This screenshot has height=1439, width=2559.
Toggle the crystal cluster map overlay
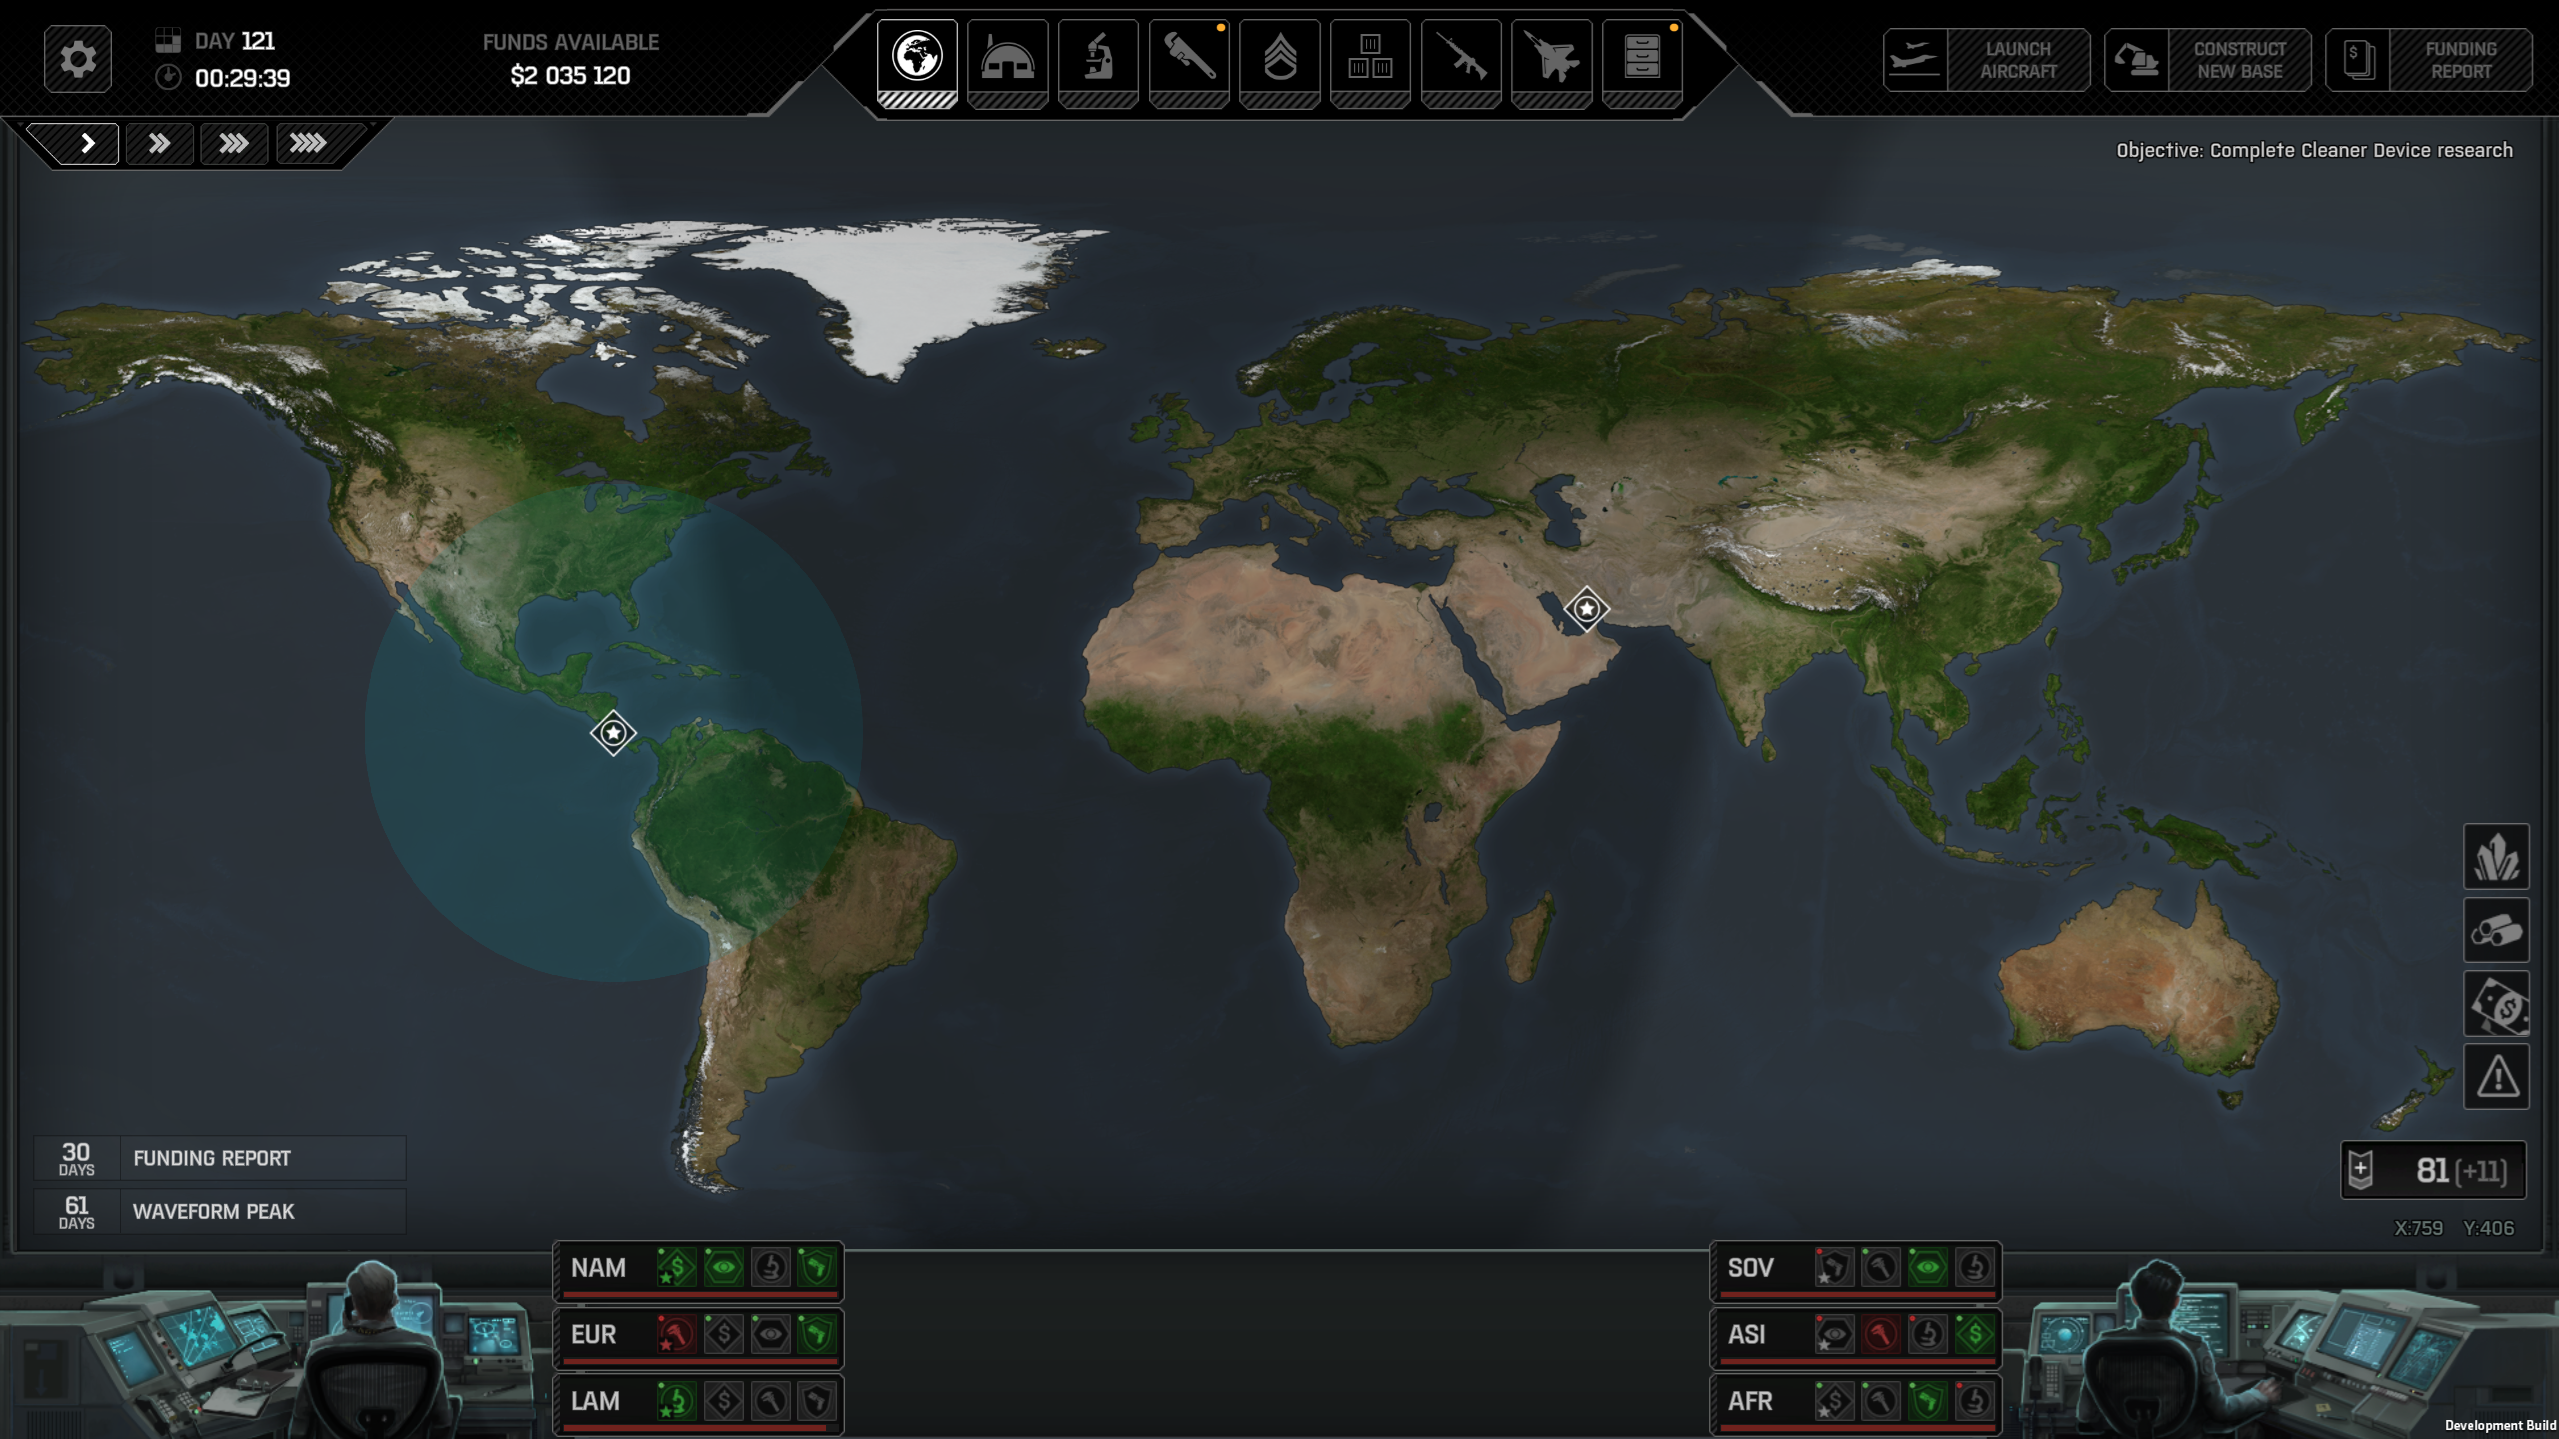[x=2496, y=857]
